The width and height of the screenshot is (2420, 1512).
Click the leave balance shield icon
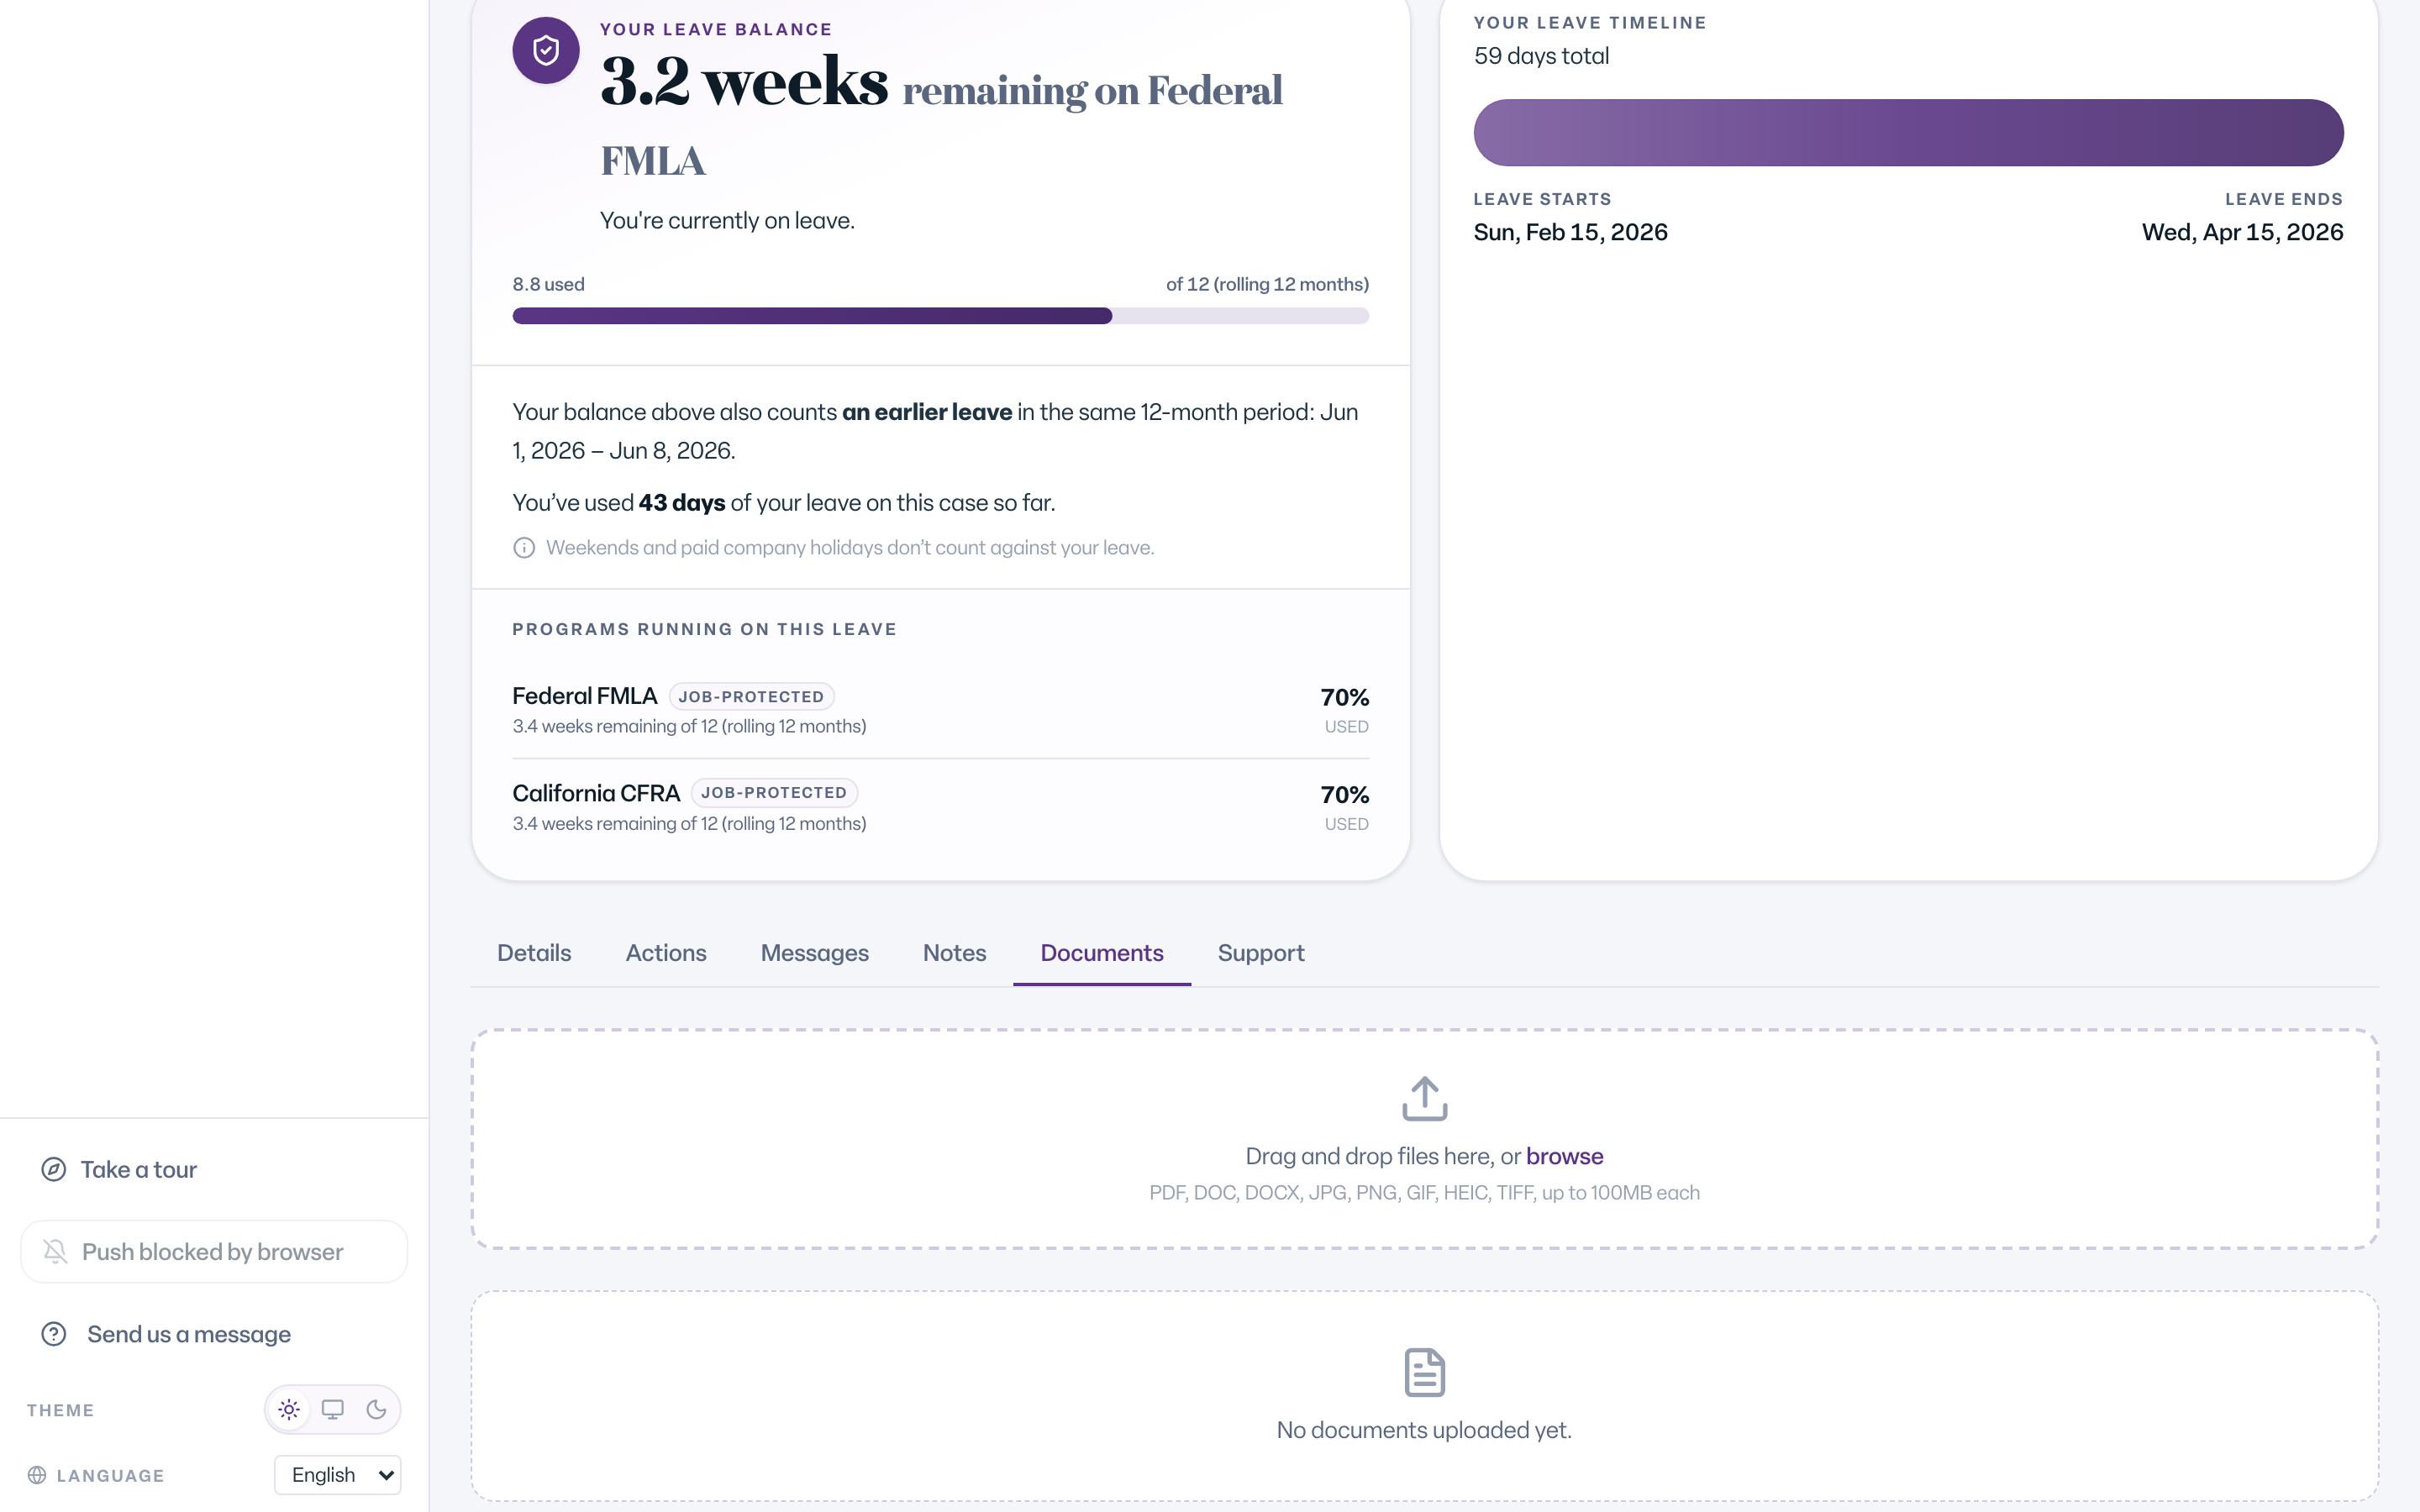point(546,50)
